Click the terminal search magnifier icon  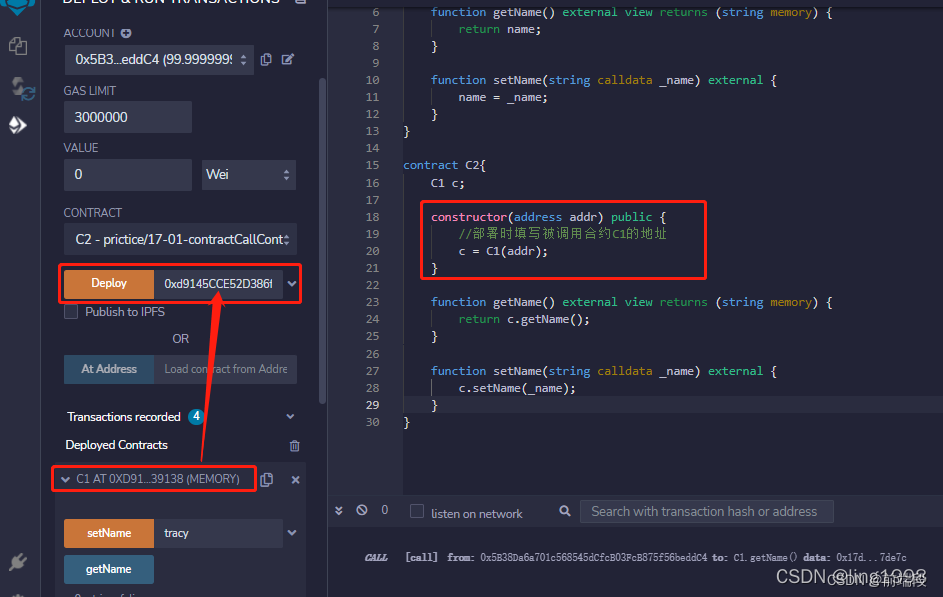click(565, 511)
